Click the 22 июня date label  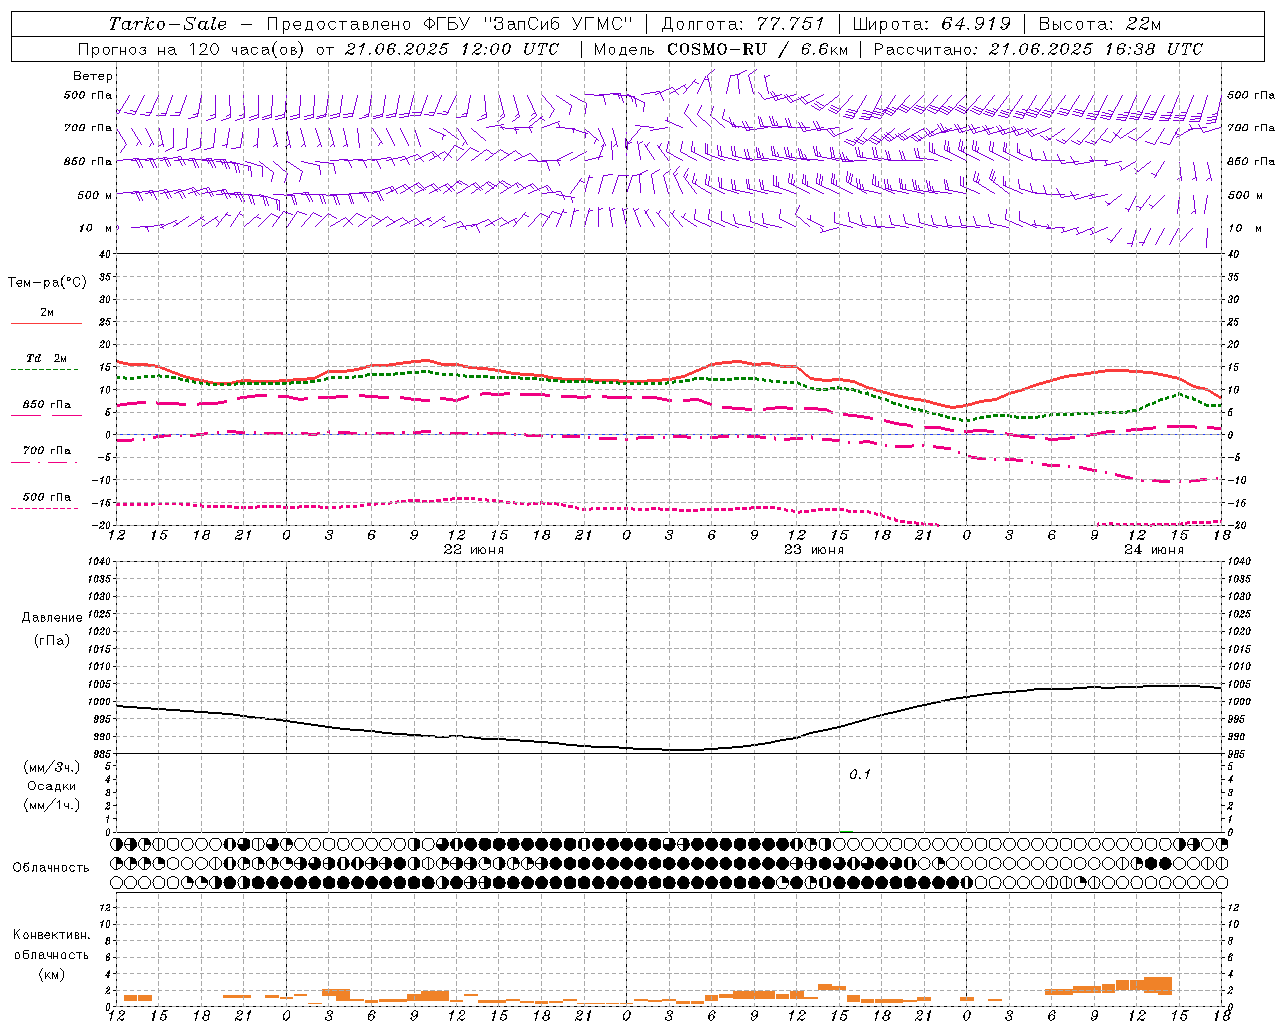point(474,550)
